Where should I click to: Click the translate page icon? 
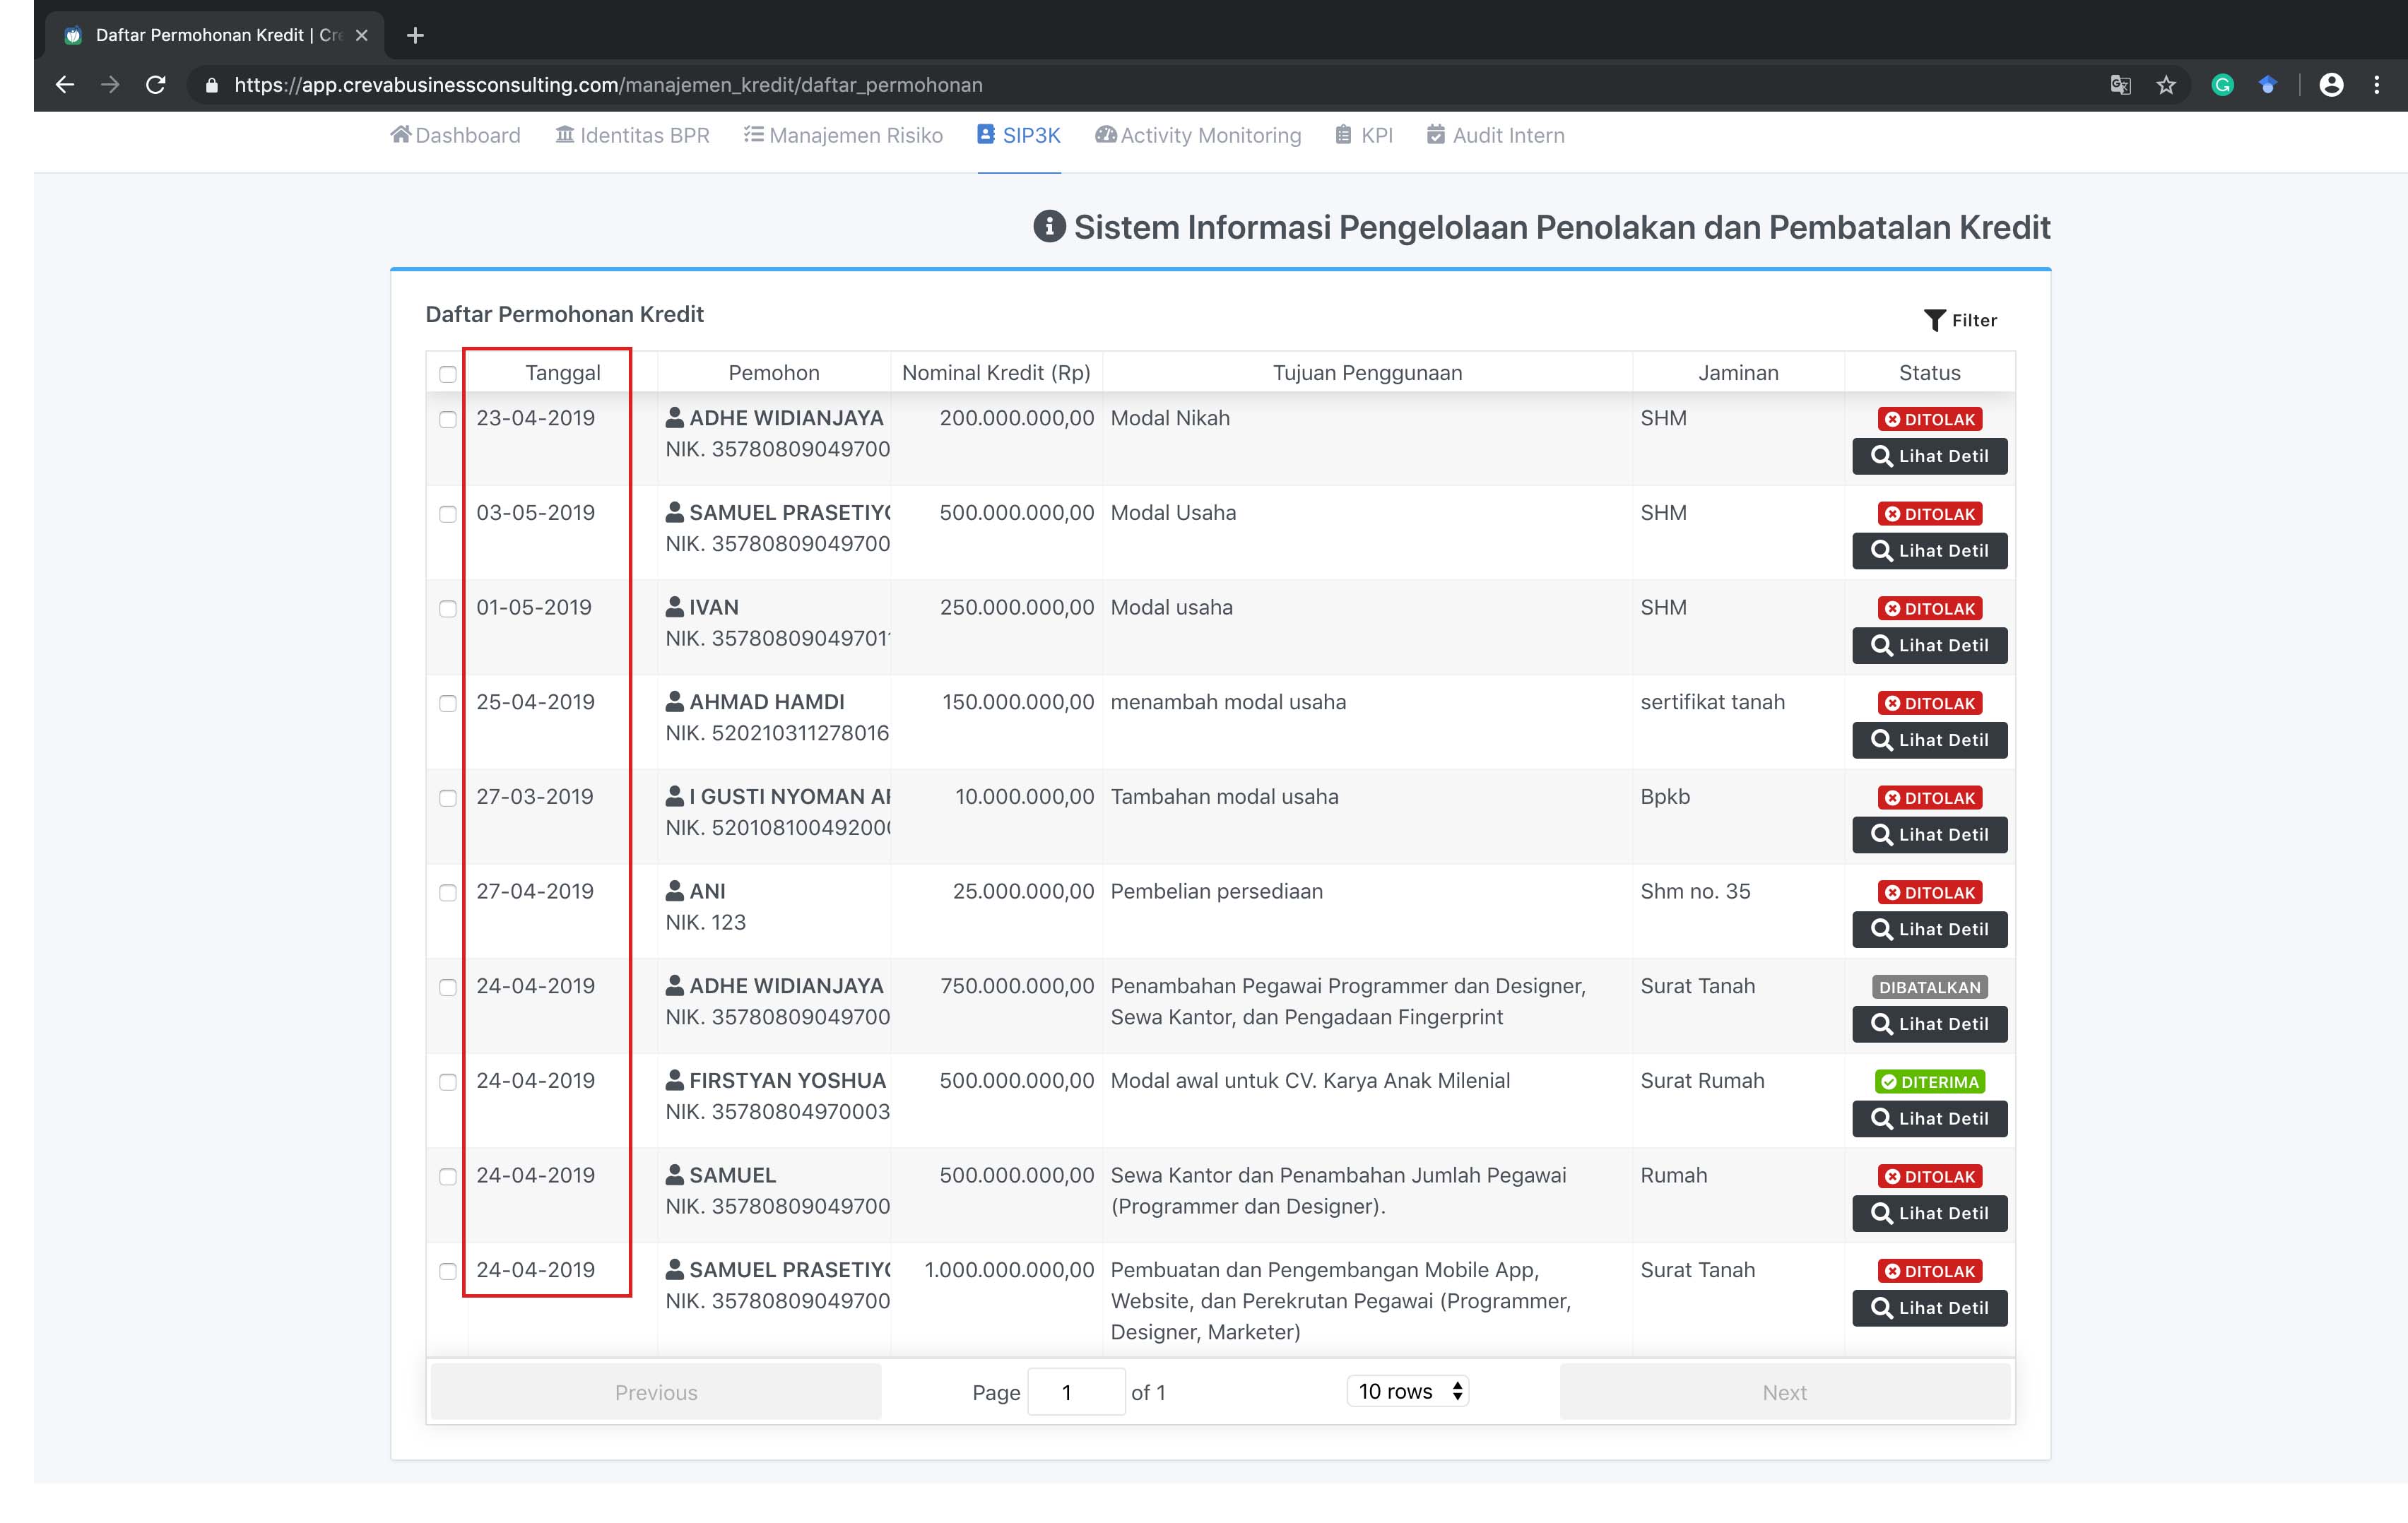[x=2120, y=85]
